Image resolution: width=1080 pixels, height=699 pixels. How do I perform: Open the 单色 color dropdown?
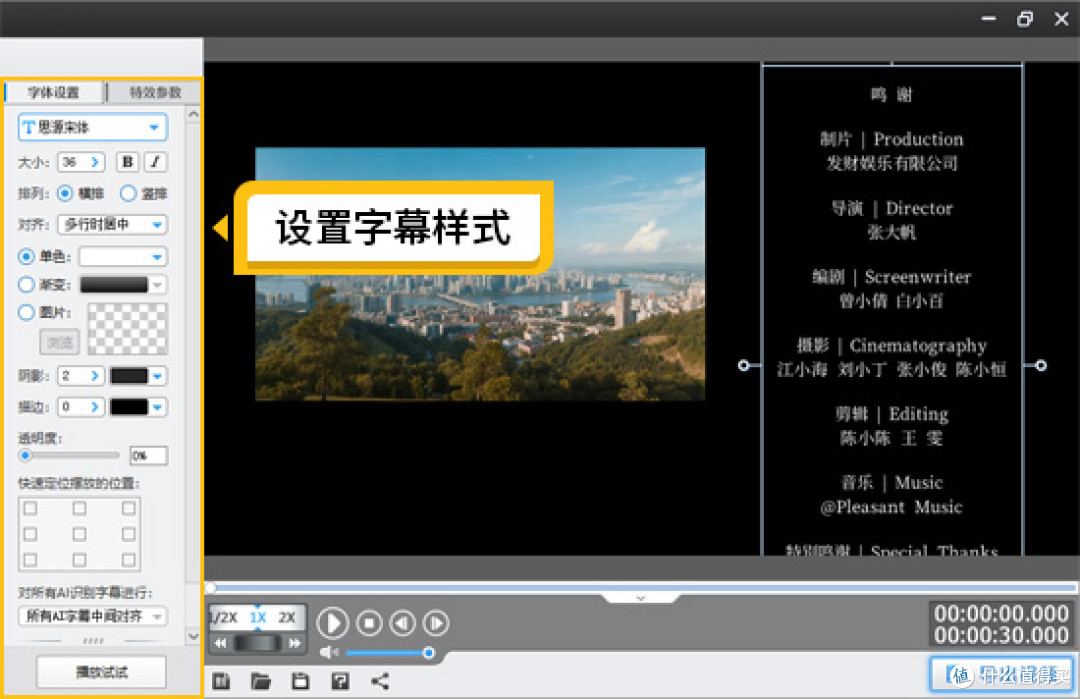pyautogui.click(x=123, y=257)
